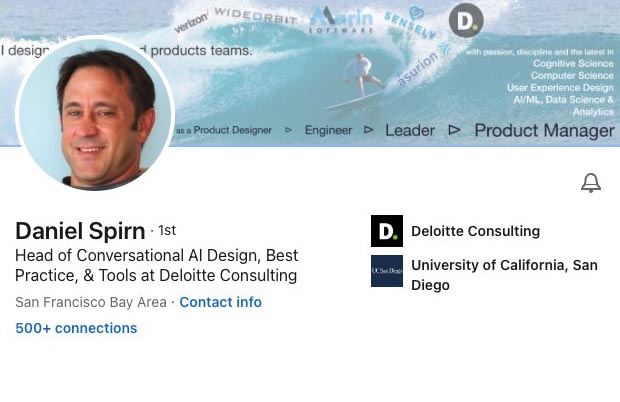Image resolution: width=620 pixels, height=402 pixels.
Task: Open the Contact info link
Action: click(x=220, y=302)
